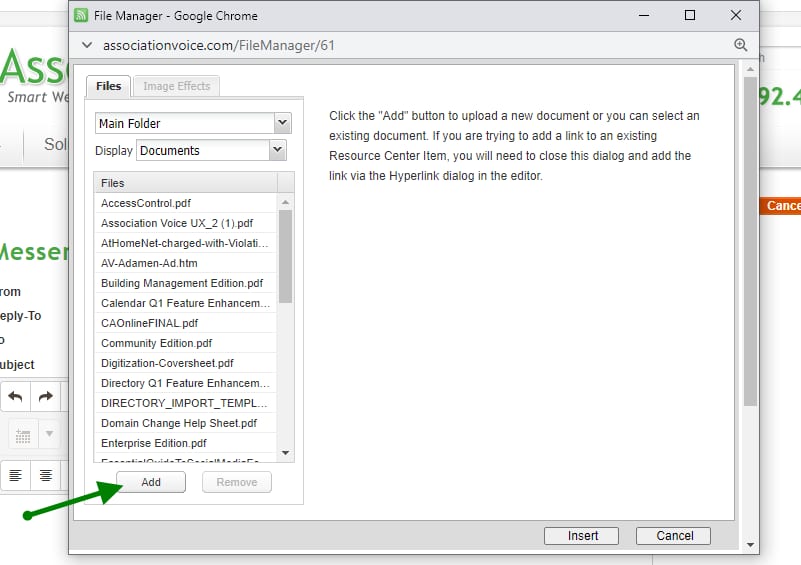Click the disabled Remove button
Screen dimensions: 801x565
coord(237,482)
